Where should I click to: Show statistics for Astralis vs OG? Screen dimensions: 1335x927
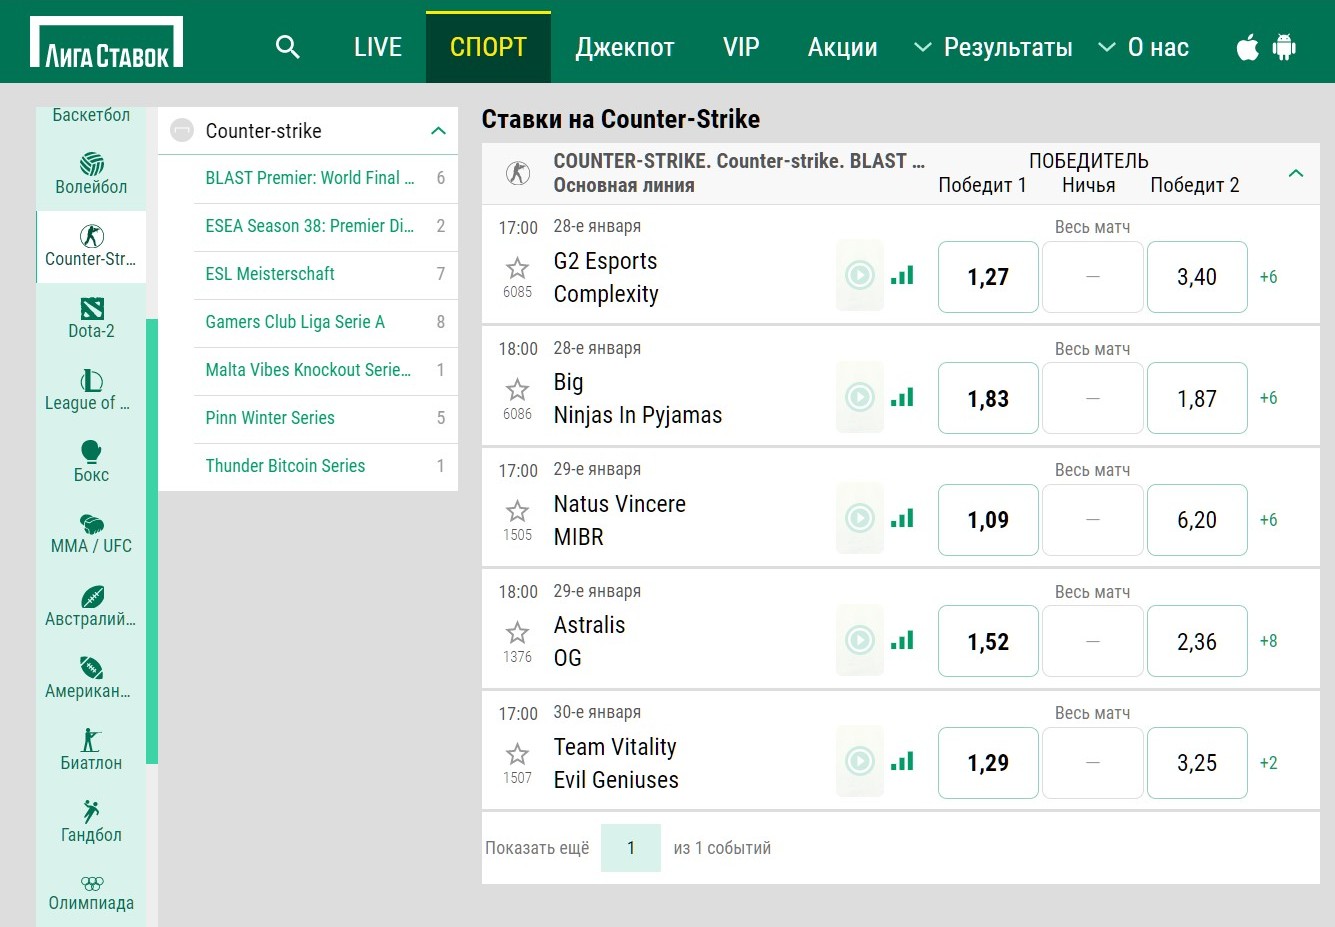903,640
